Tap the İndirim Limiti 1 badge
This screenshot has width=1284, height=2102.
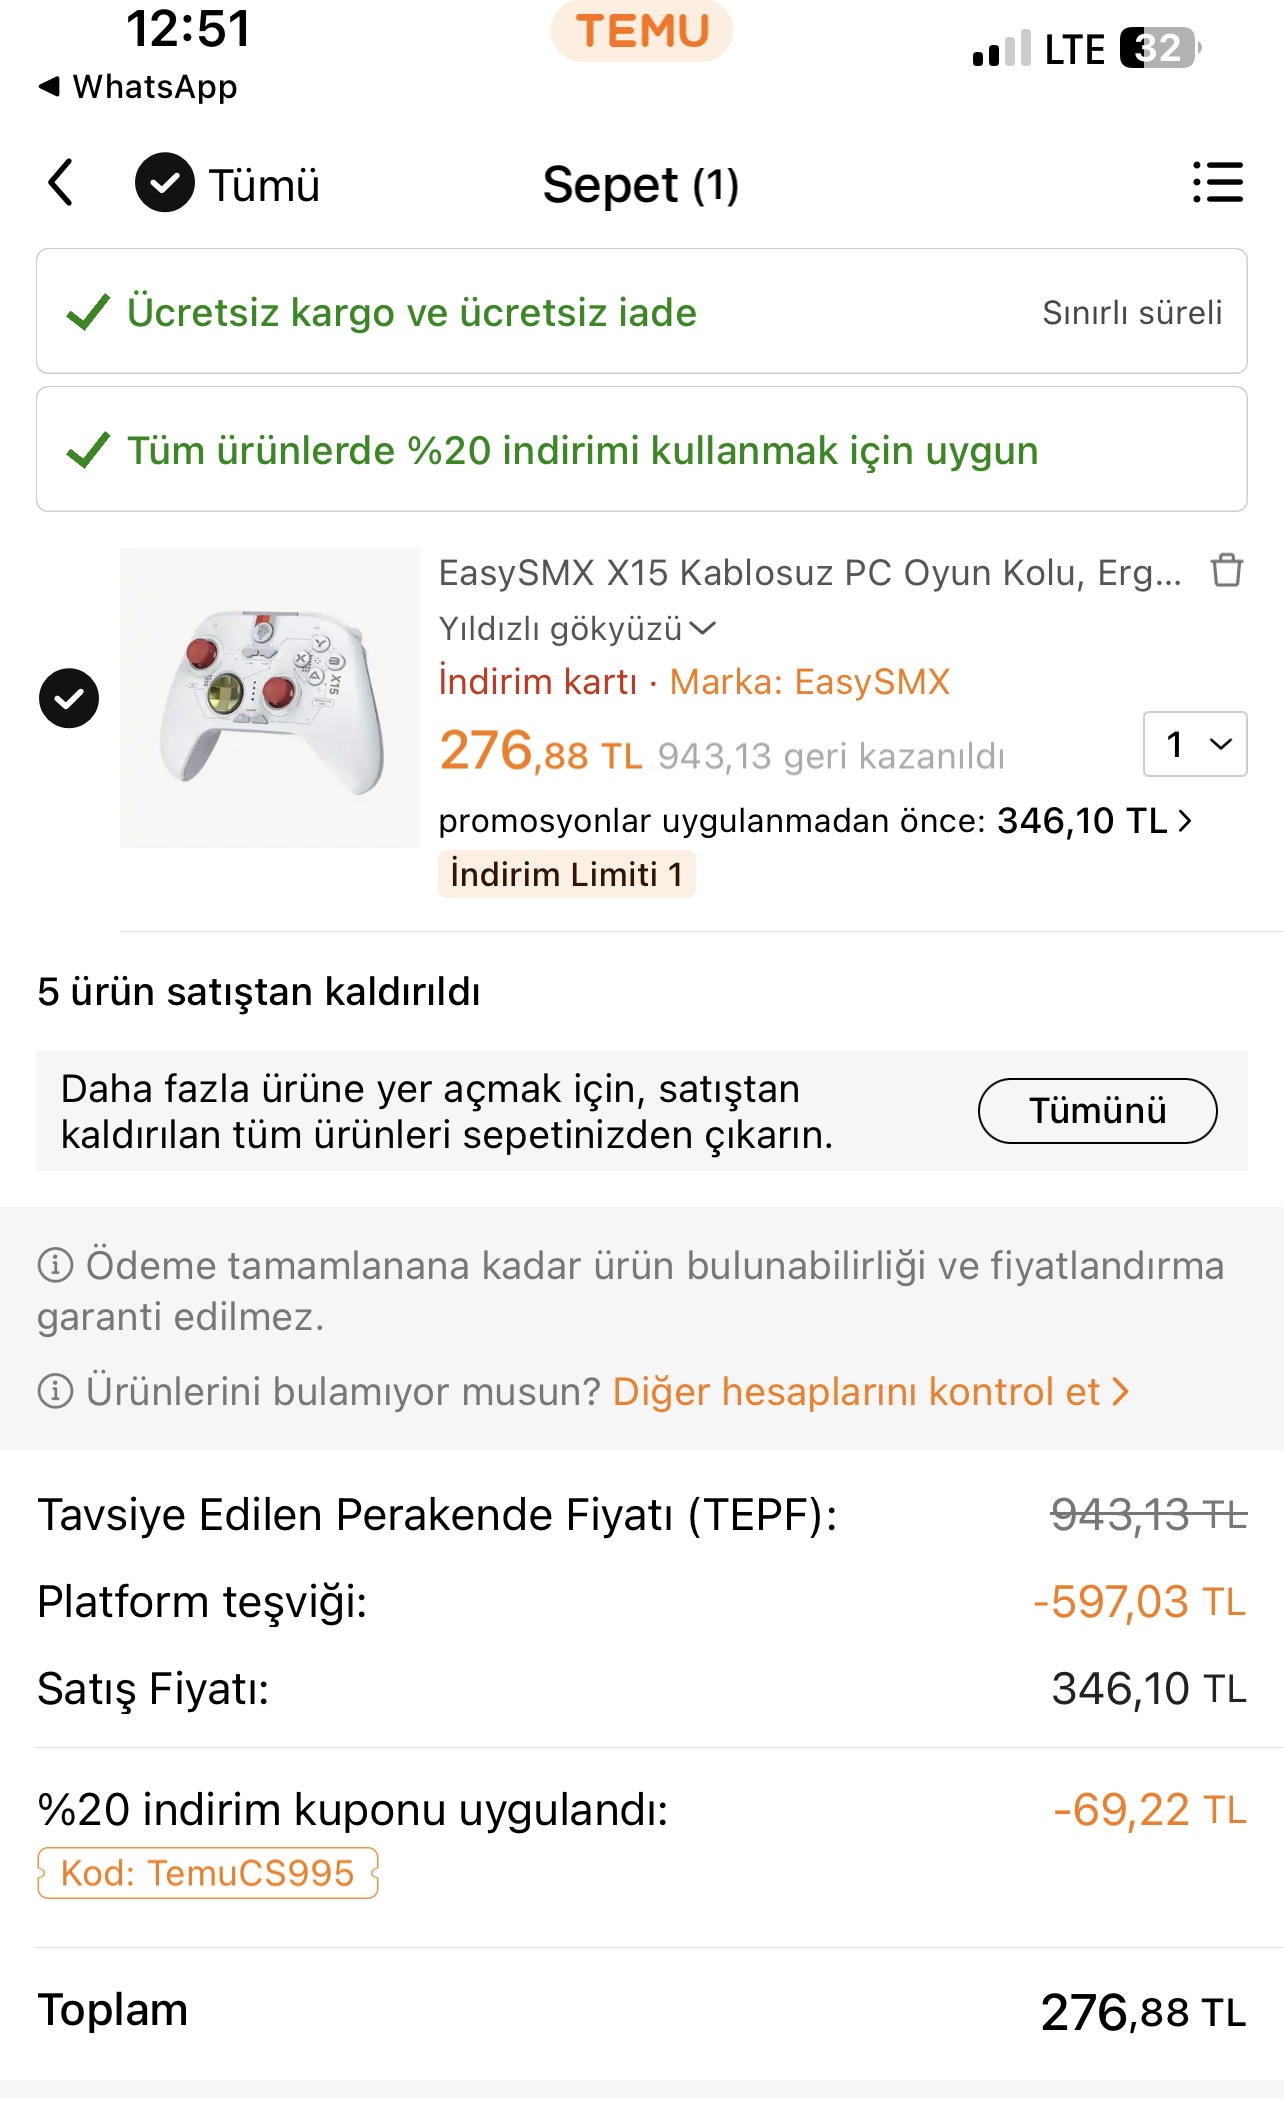[566, 875]
